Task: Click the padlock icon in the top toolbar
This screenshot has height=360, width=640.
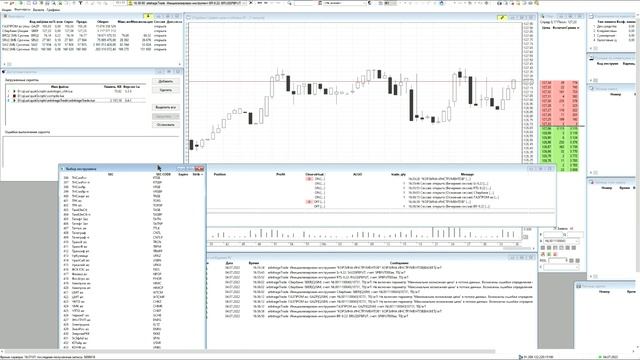Action: tap(441, 3)
